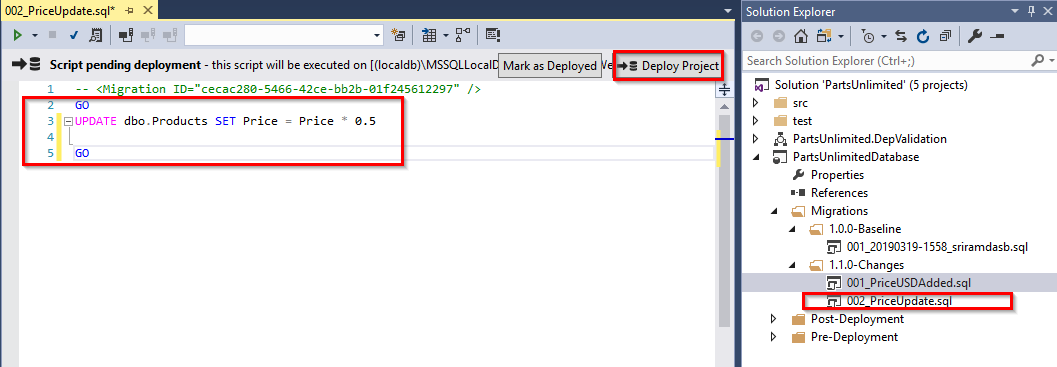Select the References node
This screenshot has width=1057, height=367.
pyautogui.click(x=839, y=193)
